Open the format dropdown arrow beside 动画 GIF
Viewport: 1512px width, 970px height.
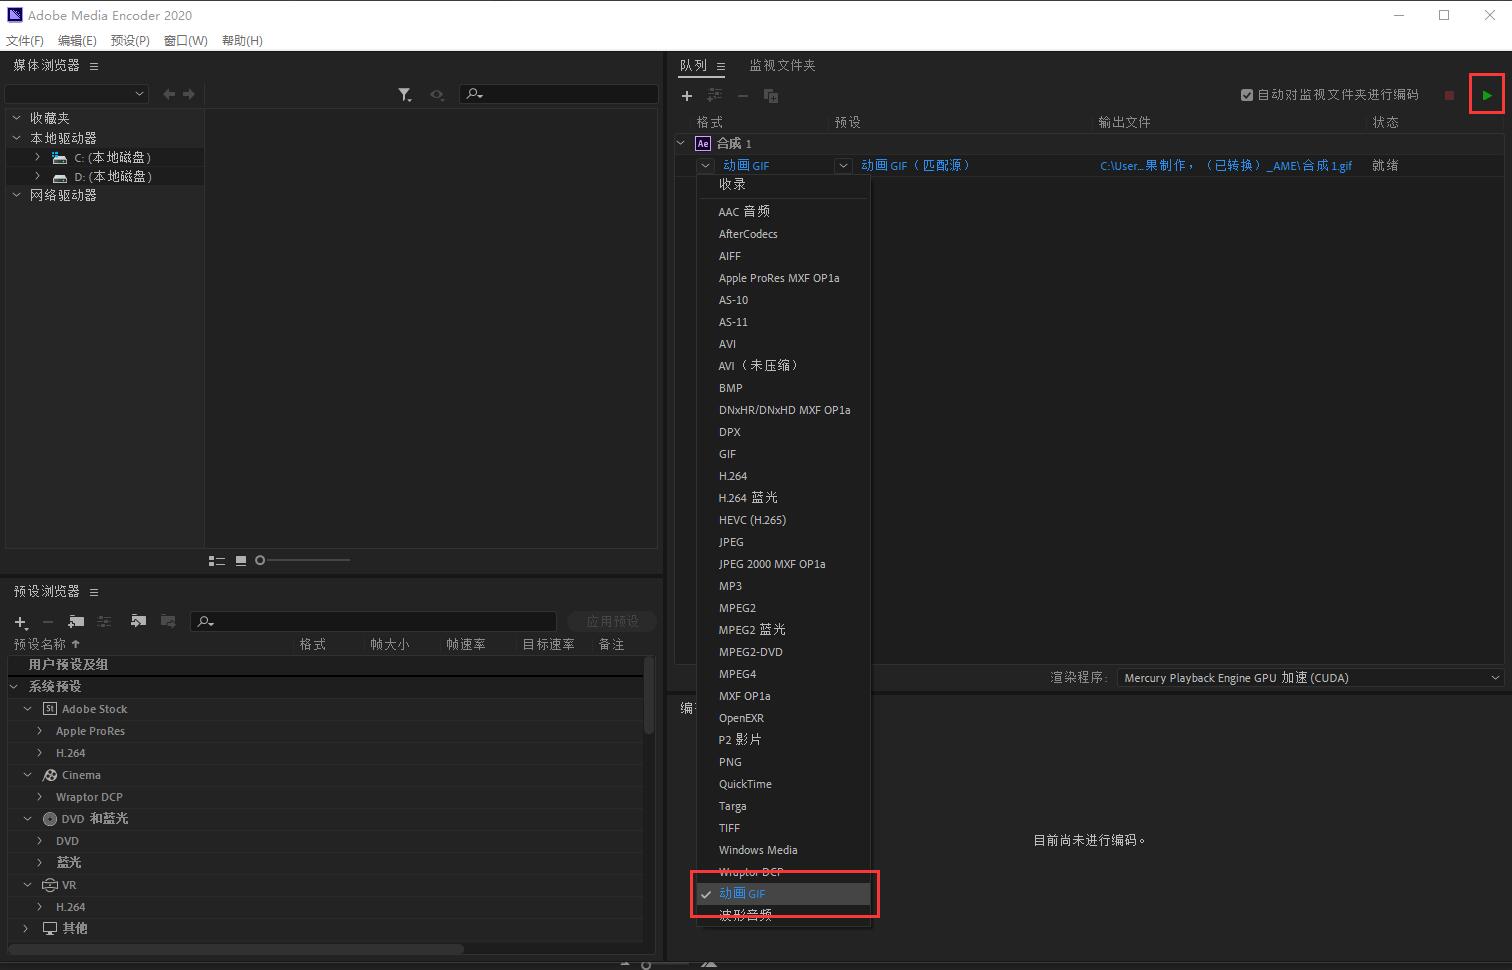tap(706, 166)
